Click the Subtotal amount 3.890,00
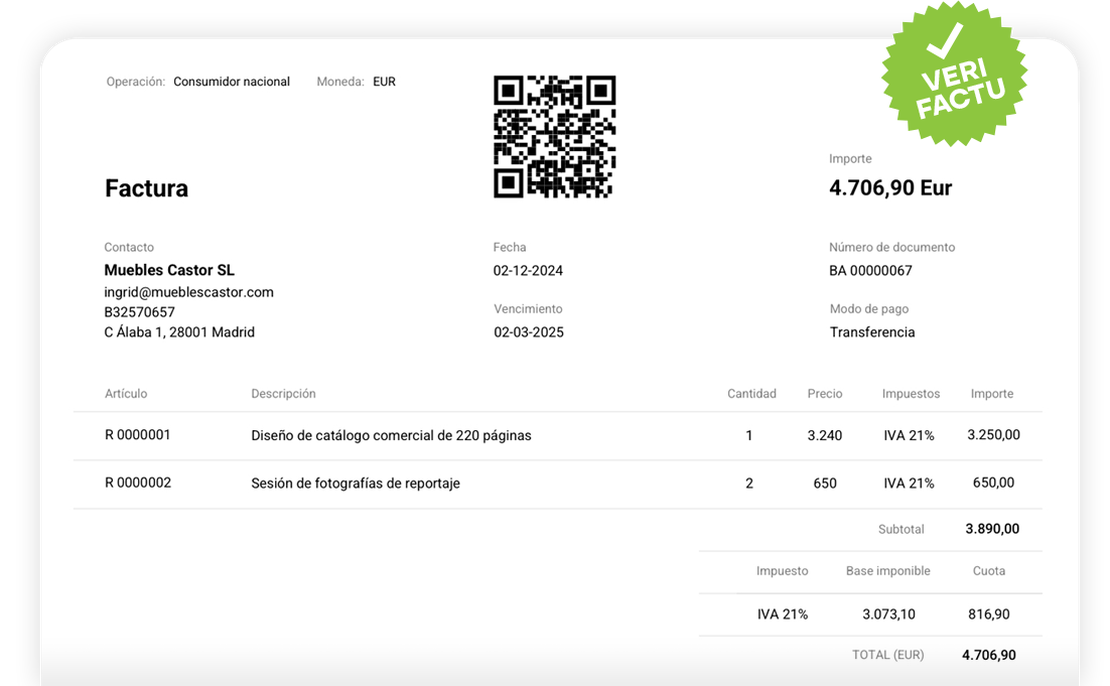Screen dimensions: 1110x686 [992, 529]
